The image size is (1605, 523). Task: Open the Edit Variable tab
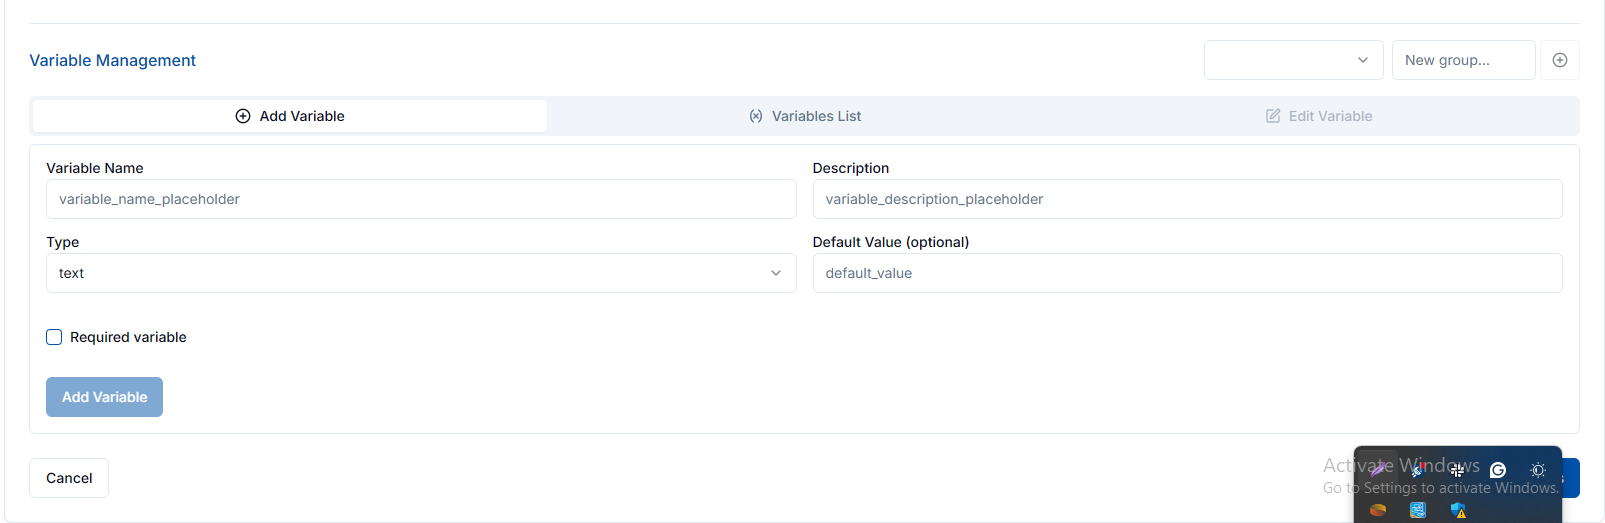1319,116
